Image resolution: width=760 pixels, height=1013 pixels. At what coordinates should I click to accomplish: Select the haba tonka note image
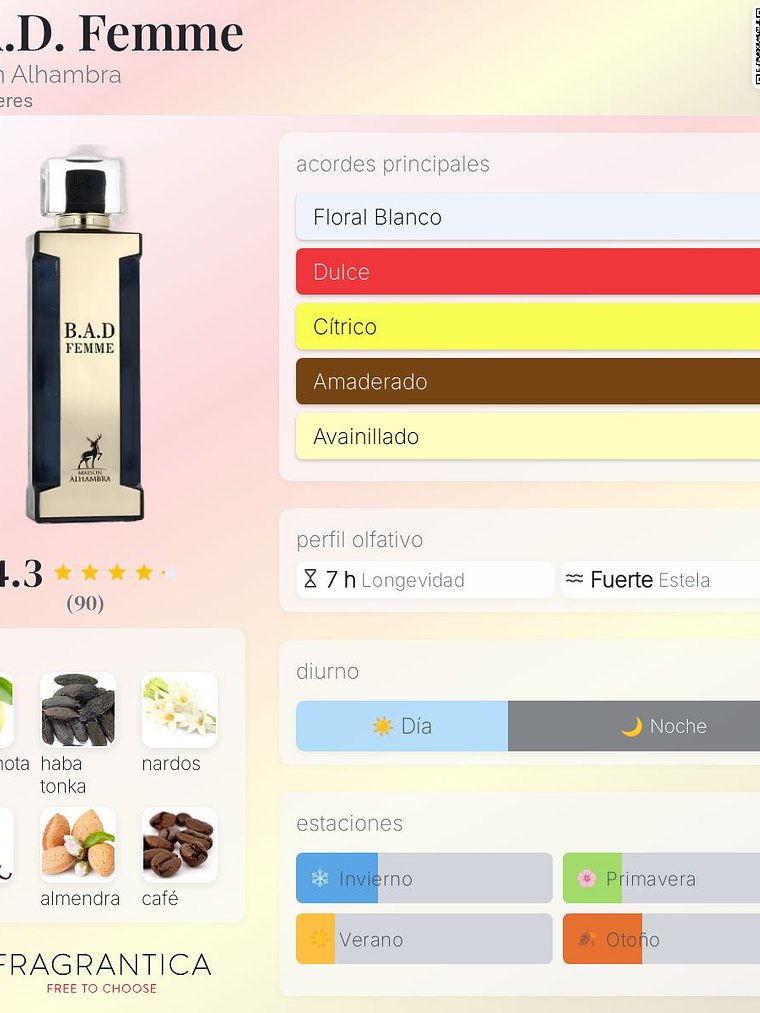point(78,709)
